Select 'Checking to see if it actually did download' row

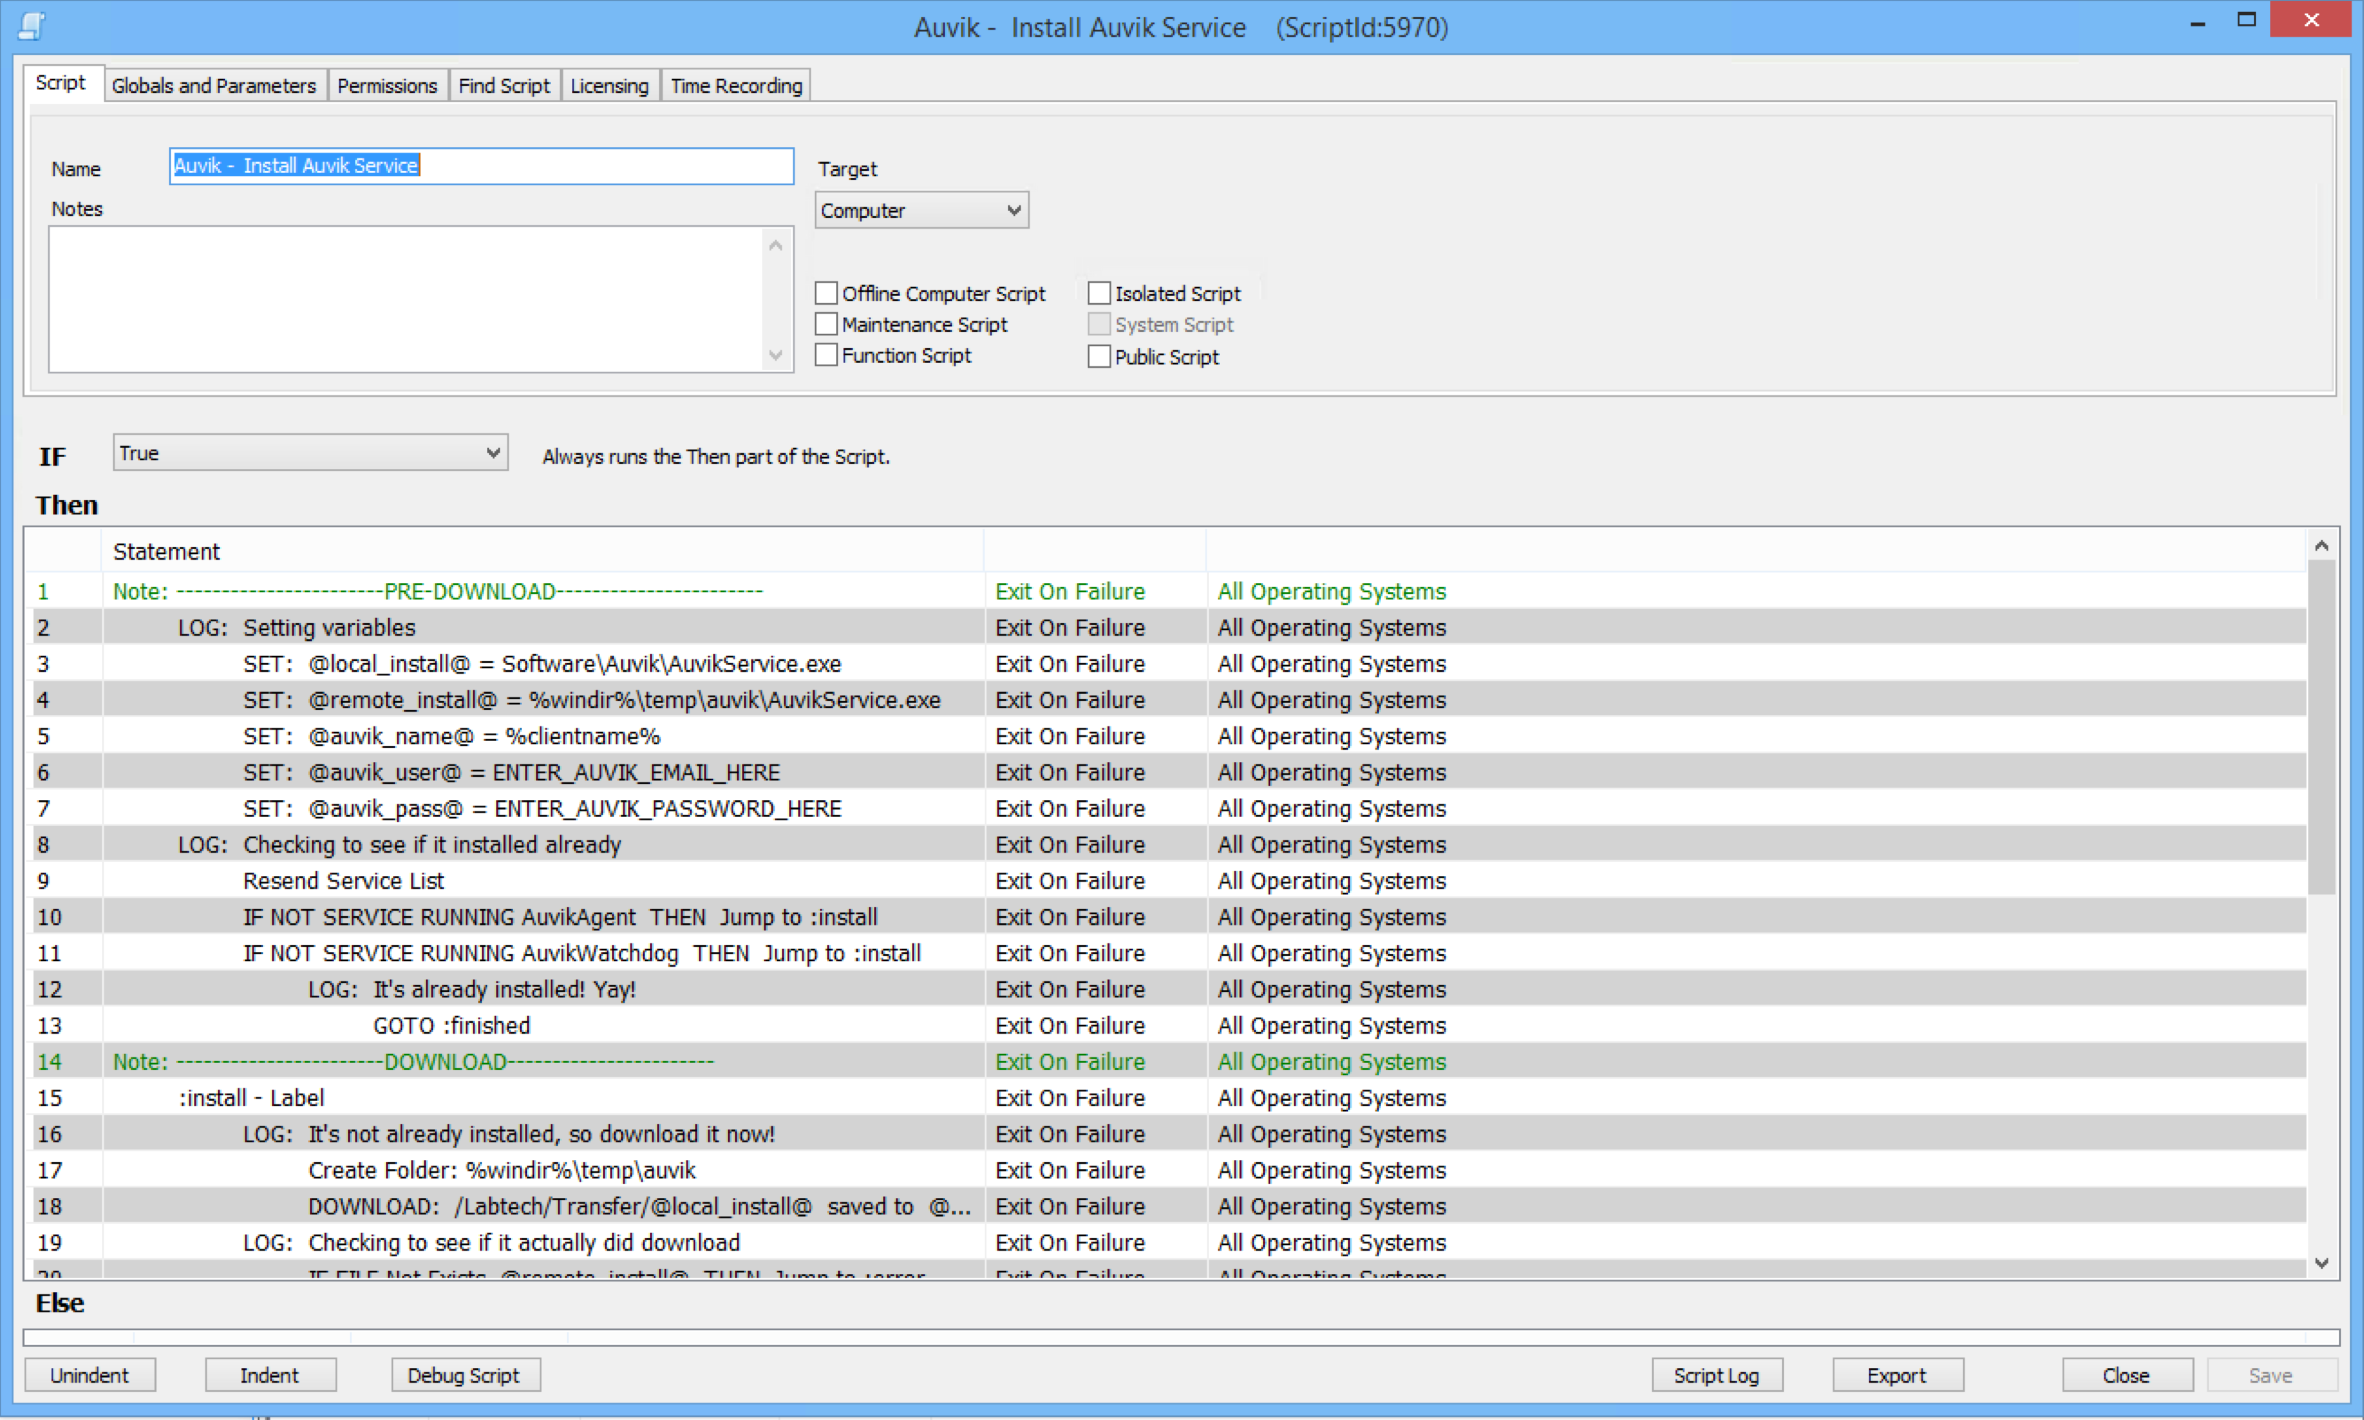1165,1242
